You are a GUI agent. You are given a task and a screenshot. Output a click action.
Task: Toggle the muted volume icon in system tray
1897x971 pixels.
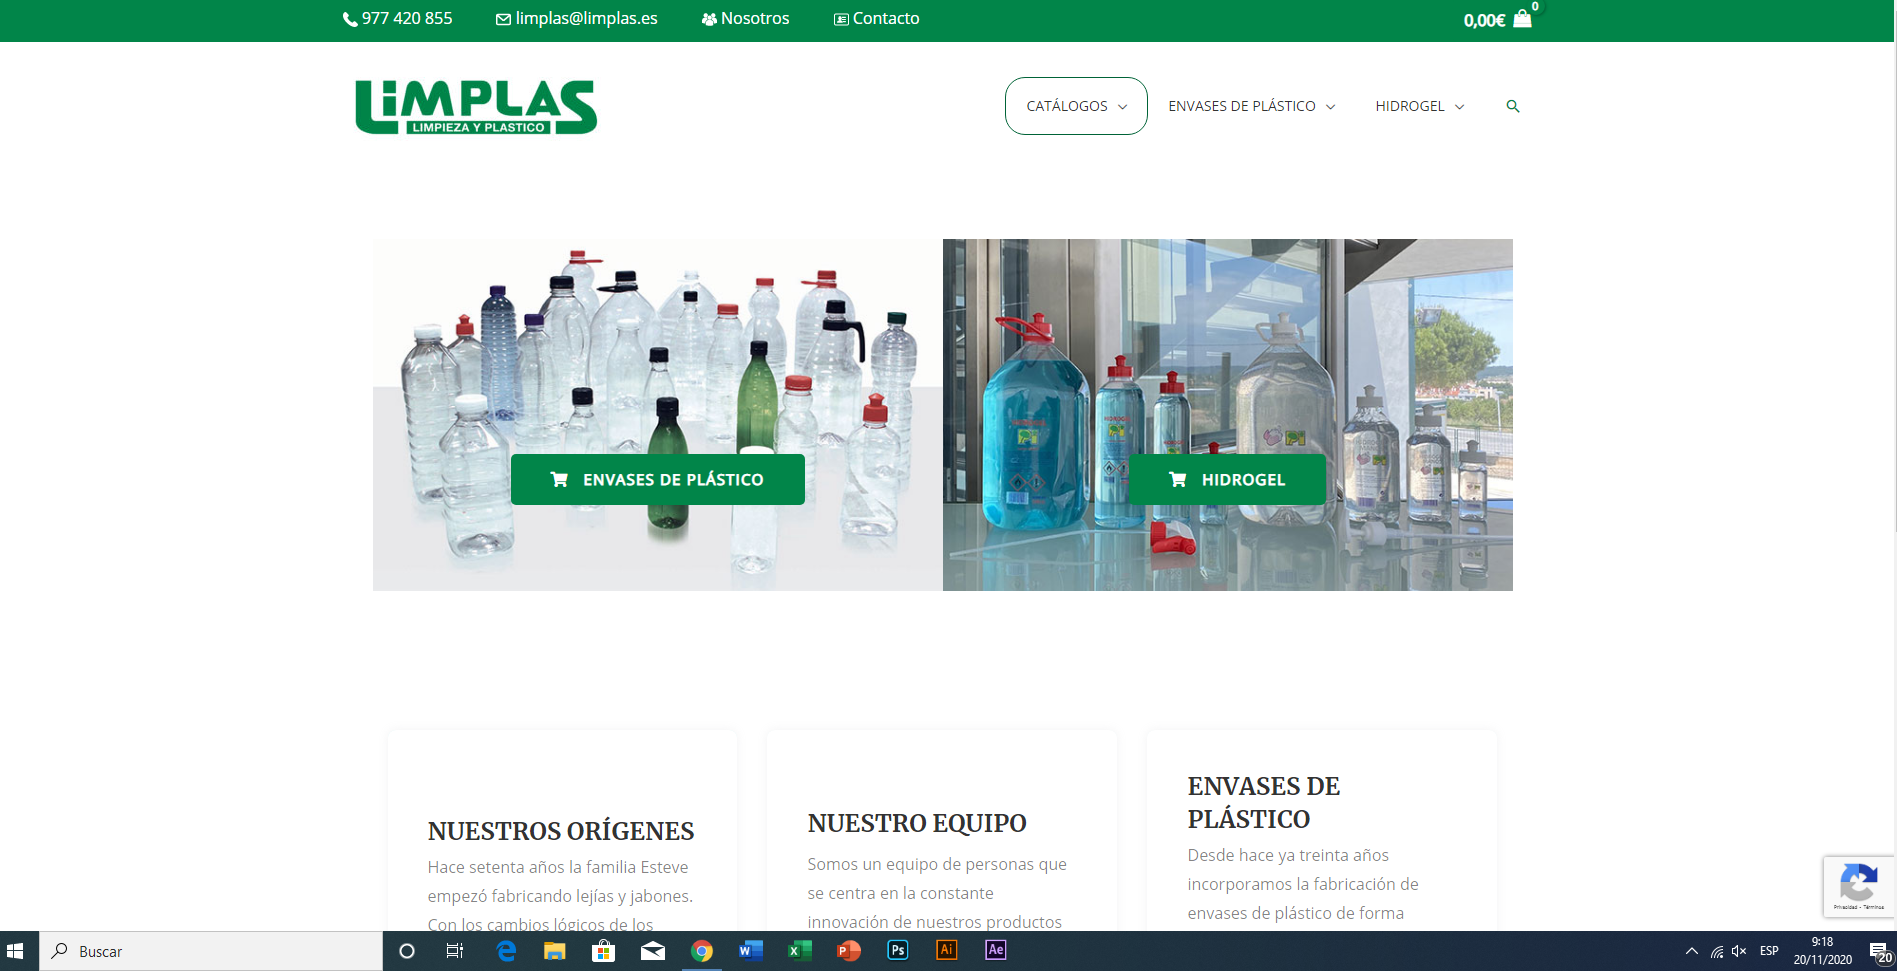pos(1739,951)
